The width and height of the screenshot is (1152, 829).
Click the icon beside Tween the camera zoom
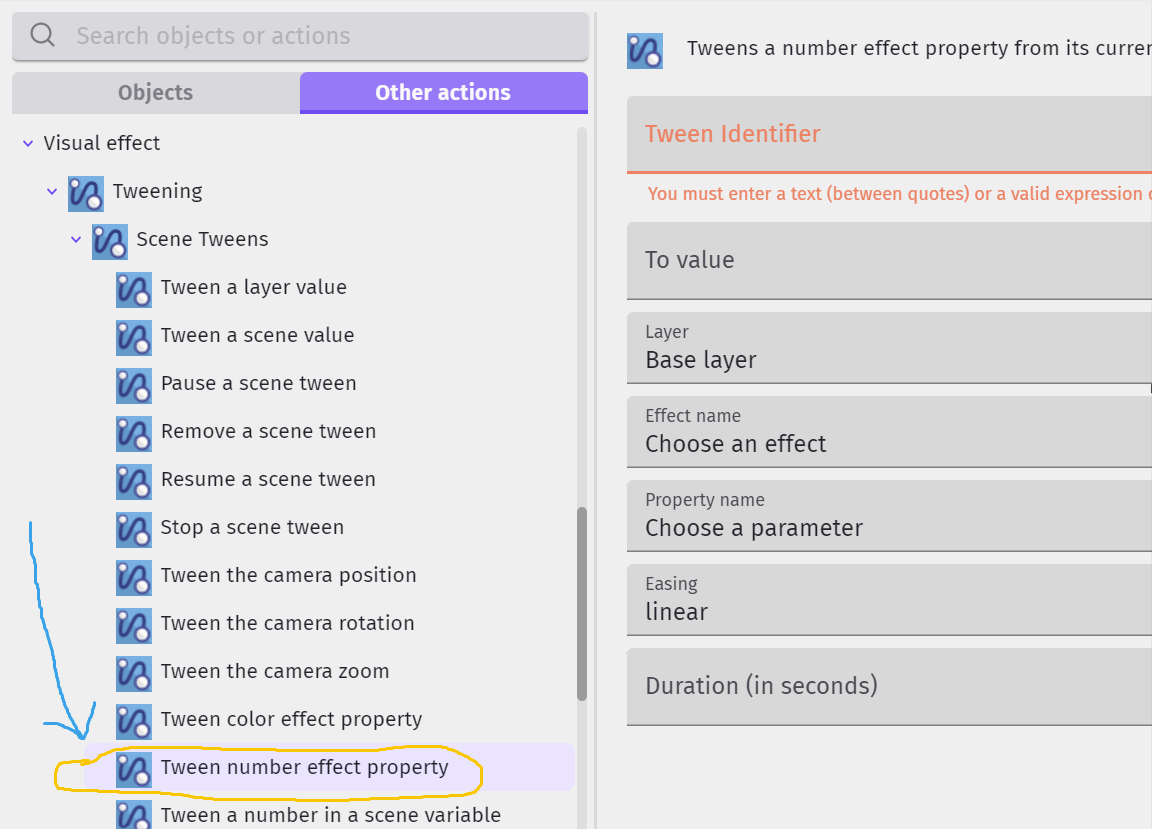134,673
